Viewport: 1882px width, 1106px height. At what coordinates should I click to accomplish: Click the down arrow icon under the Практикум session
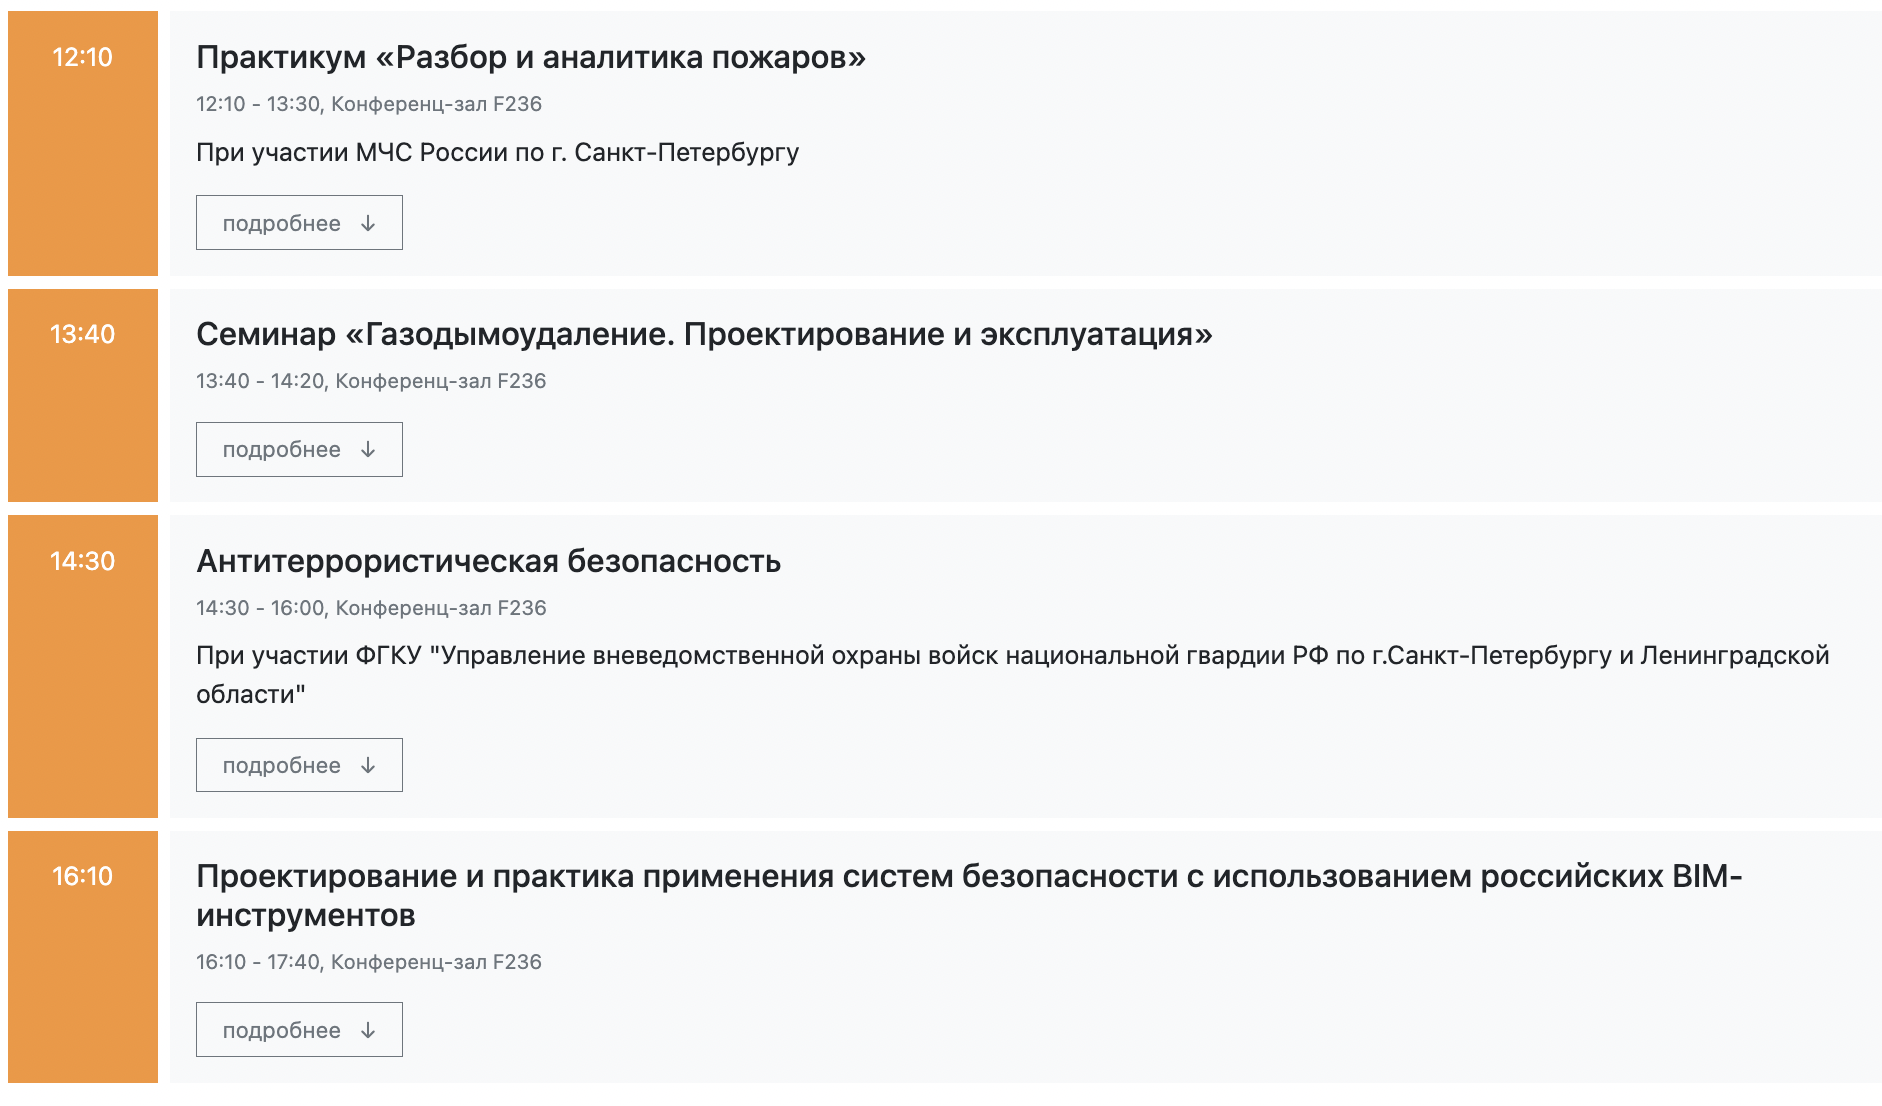click(x=368, y=223)
